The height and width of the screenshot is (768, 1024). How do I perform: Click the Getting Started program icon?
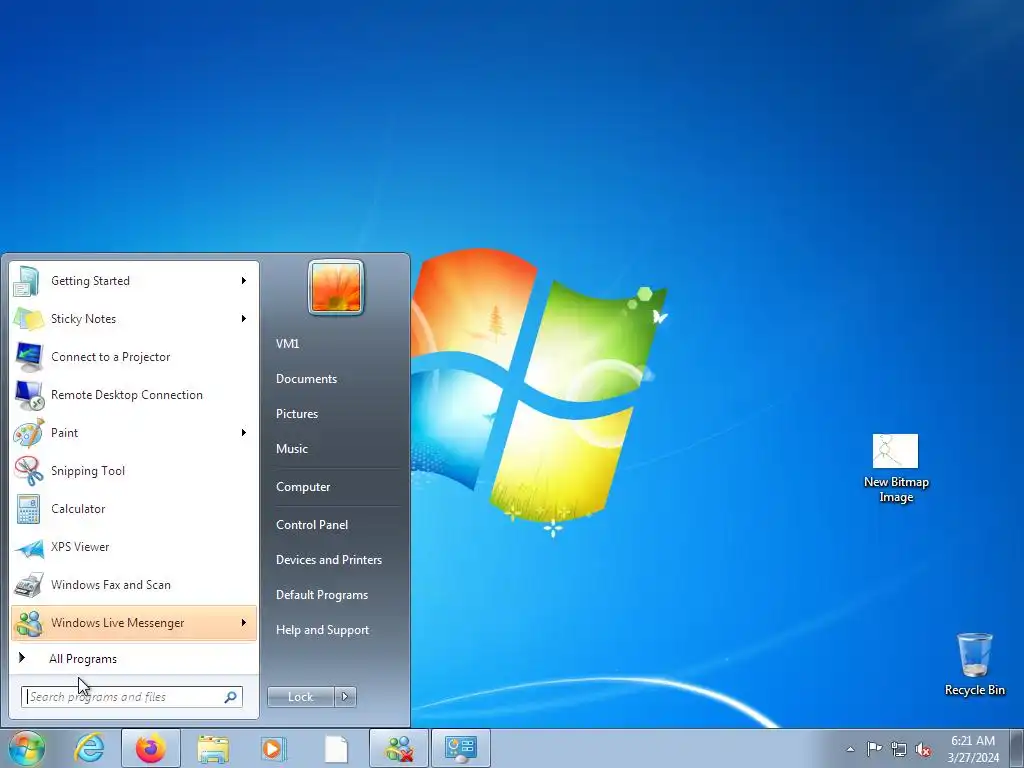(x=28, y=281)
